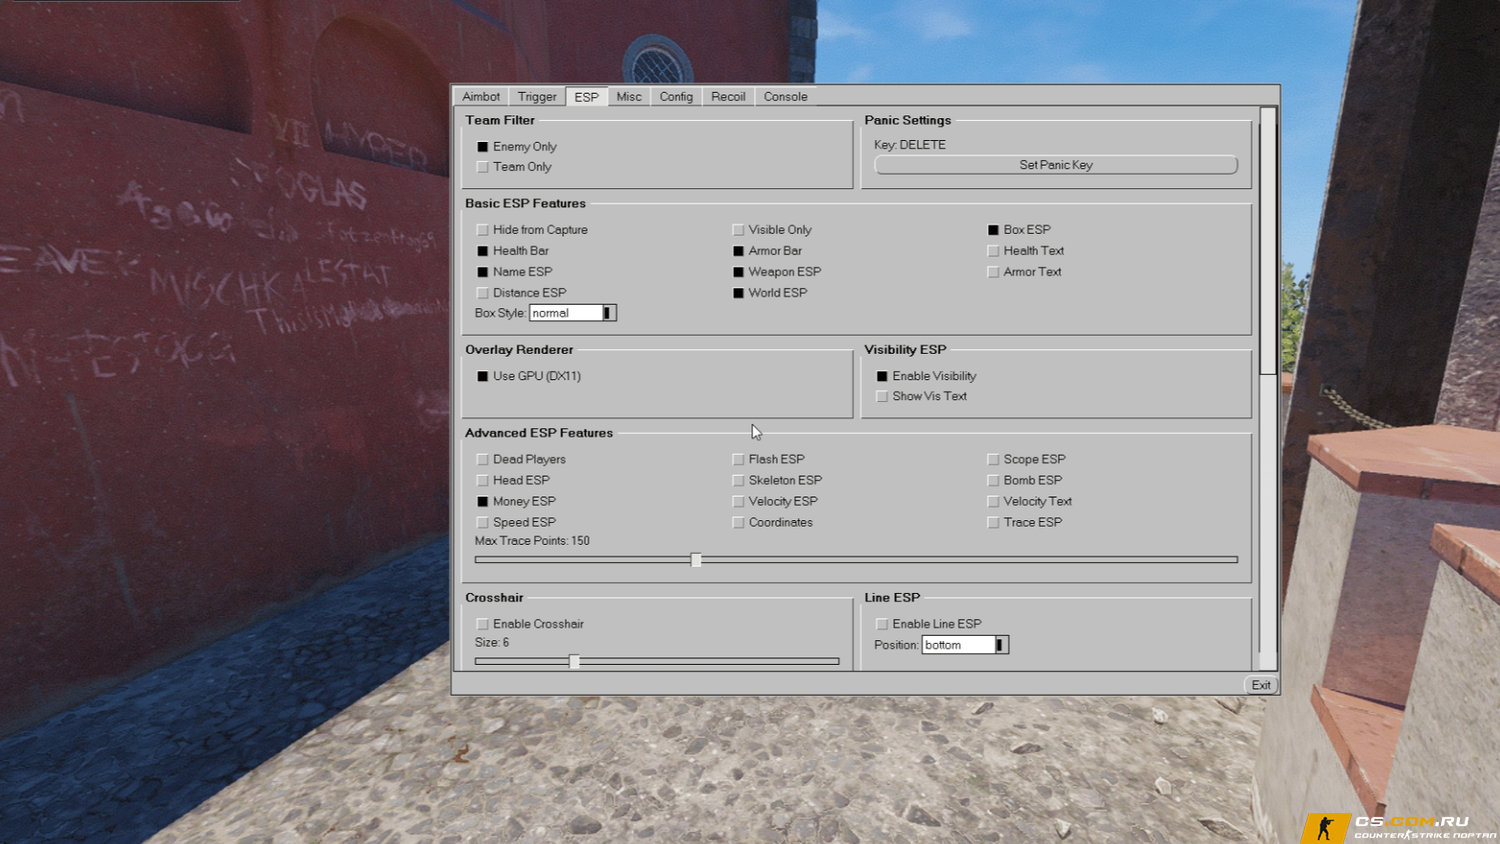Viewport: 1500px width, 844px height.
Task: Click the vertical scrollbar of the settings panel
Action: tap(1268, 240)
